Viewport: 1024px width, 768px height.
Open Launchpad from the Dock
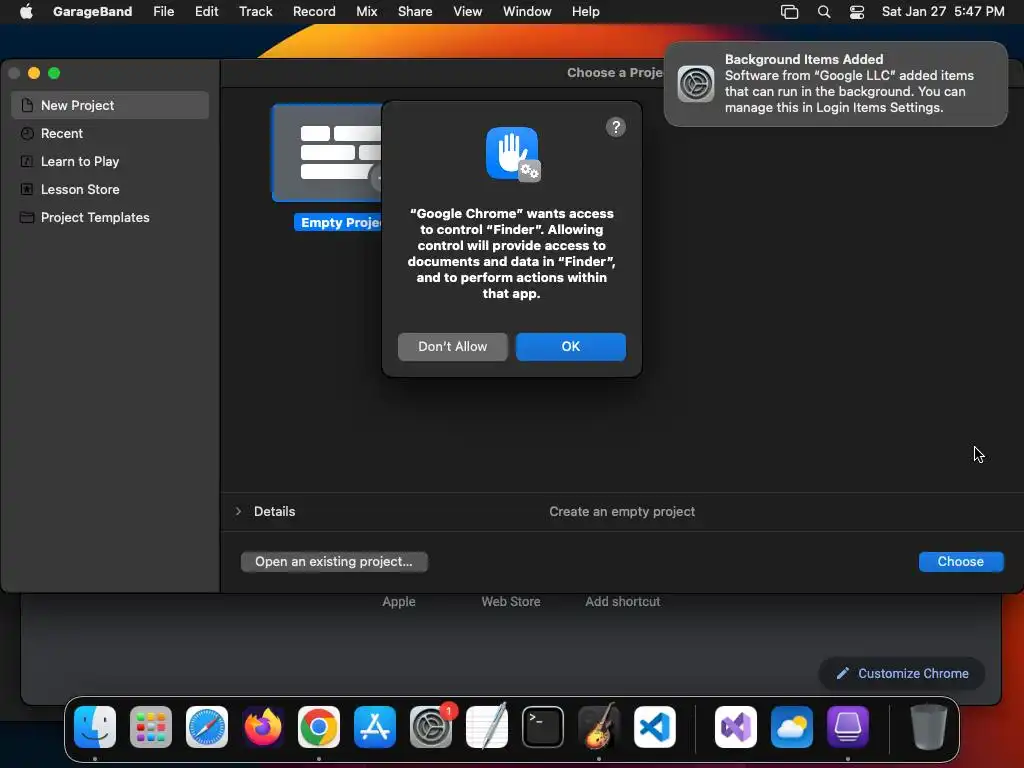pyautogui.click(x=151, y=727)
